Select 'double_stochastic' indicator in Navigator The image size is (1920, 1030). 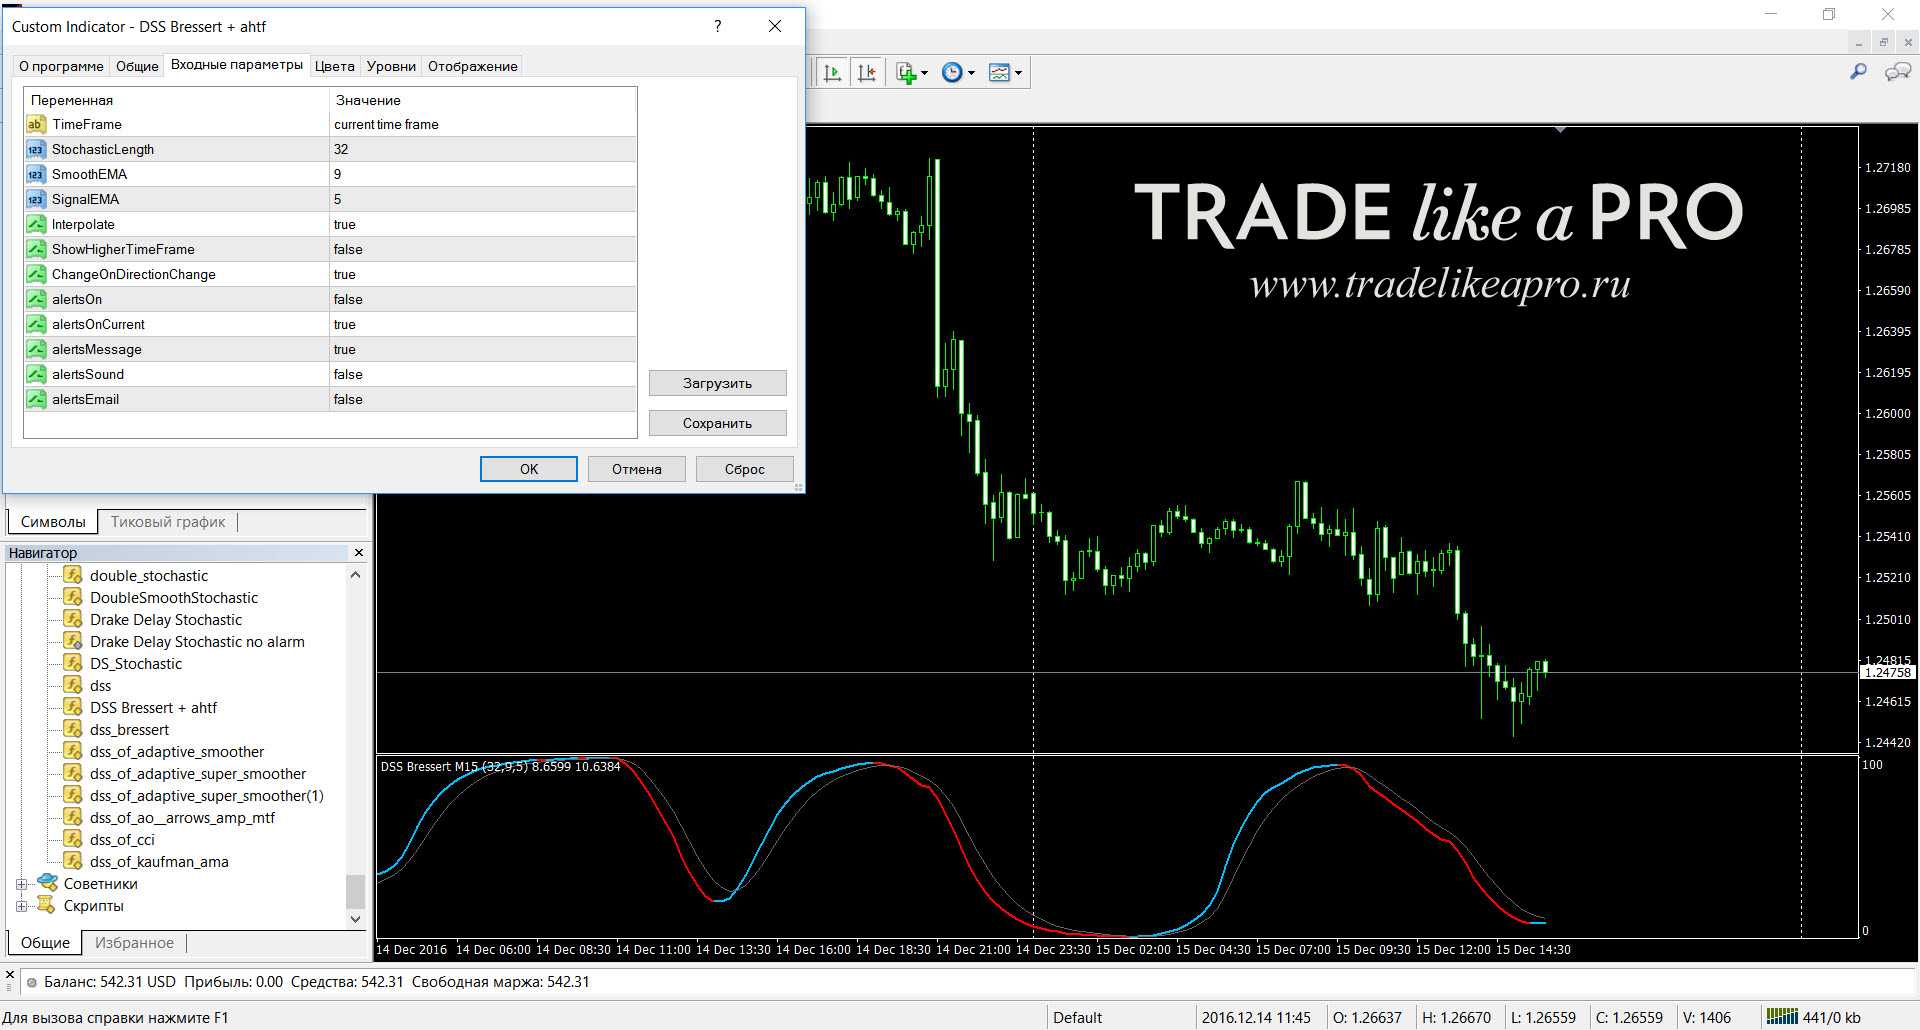click(149, 575)
